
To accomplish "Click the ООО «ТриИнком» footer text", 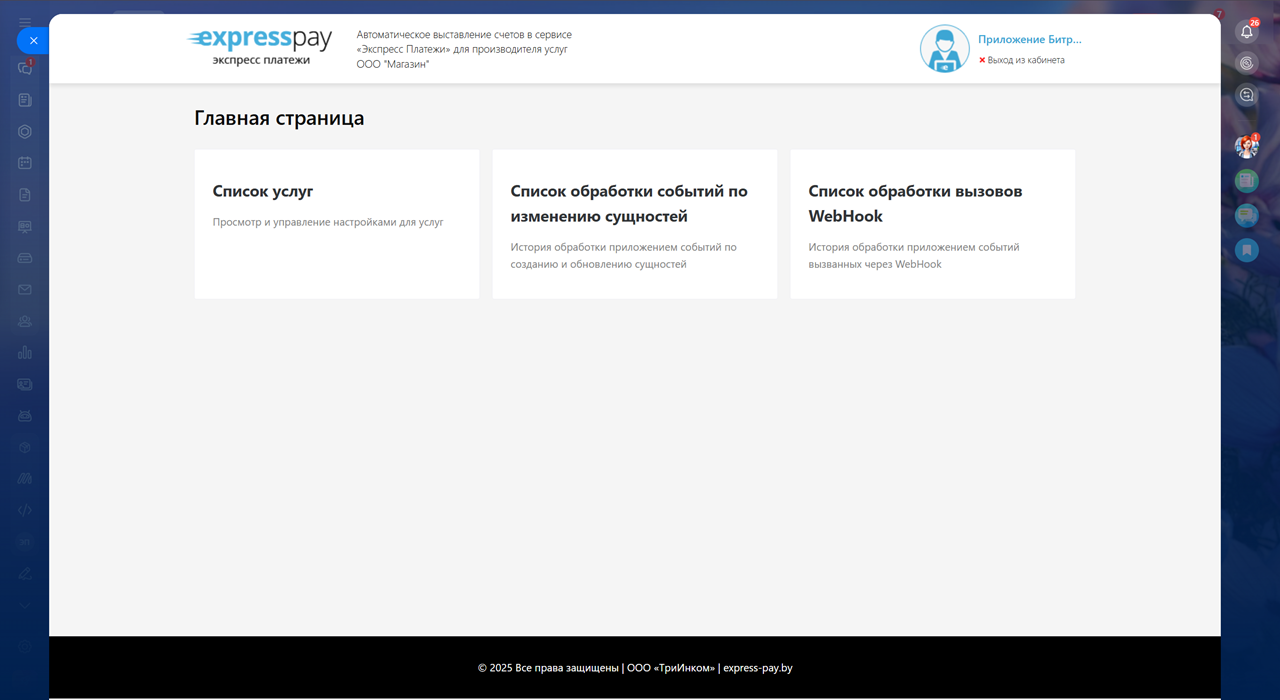I will tap(671, 668).
